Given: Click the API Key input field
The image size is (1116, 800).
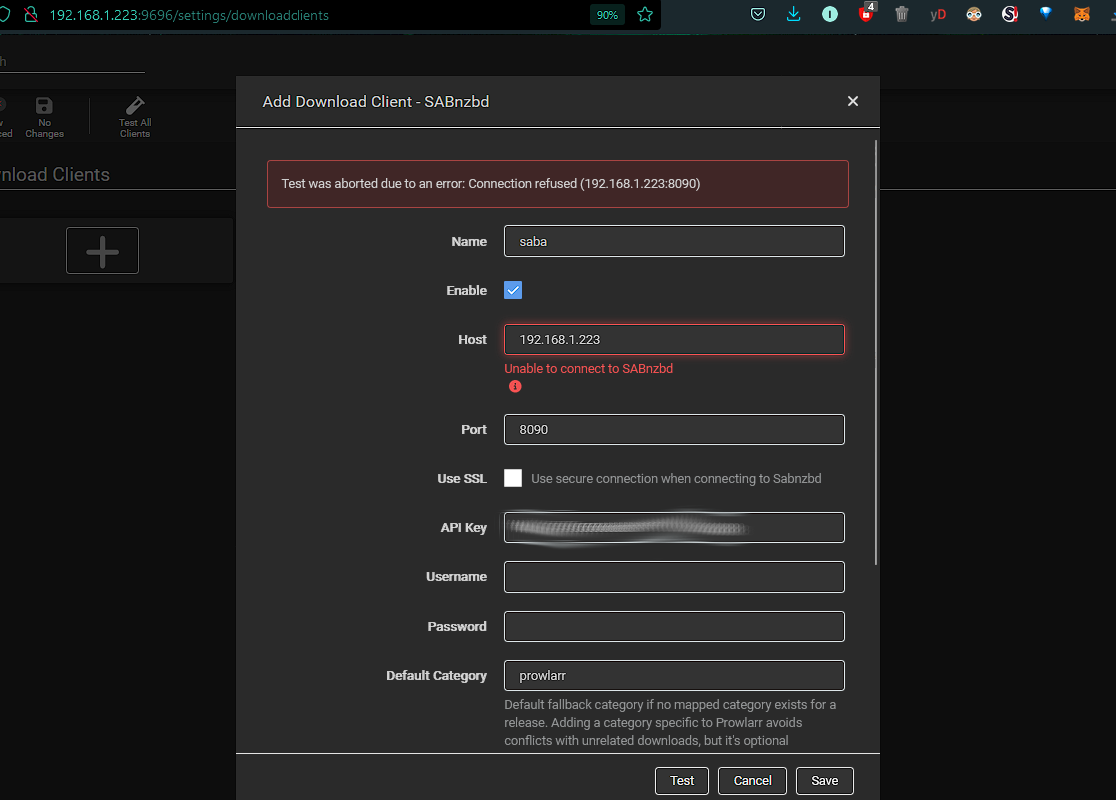Looking at the screenshot, I should (x=674, y=527).
